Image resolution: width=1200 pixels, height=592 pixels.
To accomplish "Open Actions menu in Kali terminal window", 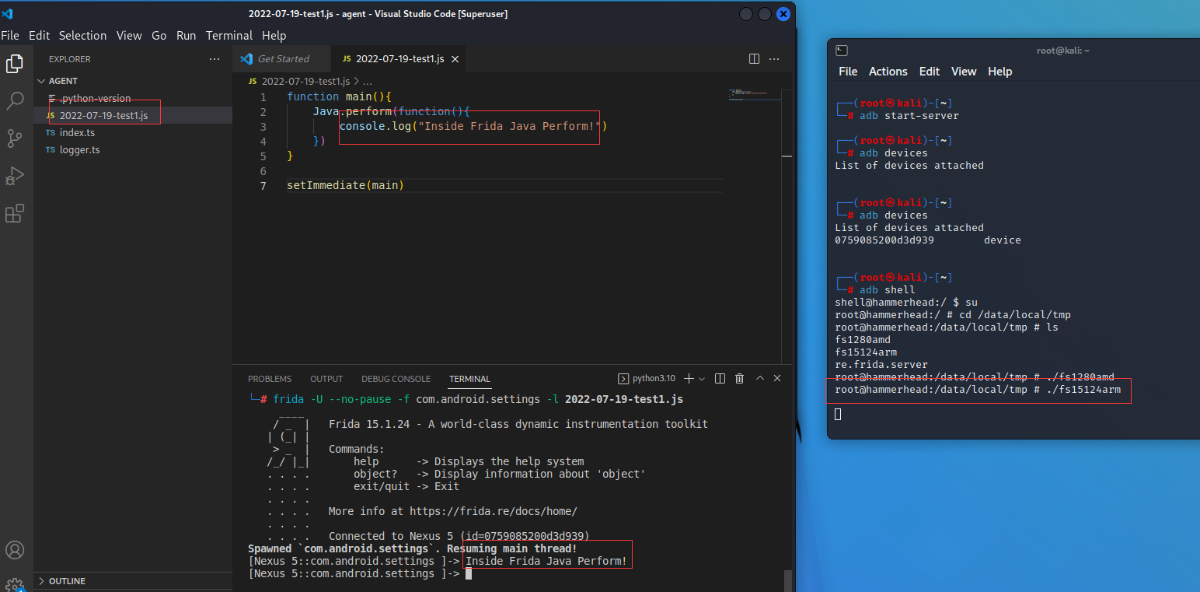I will 888,72.
